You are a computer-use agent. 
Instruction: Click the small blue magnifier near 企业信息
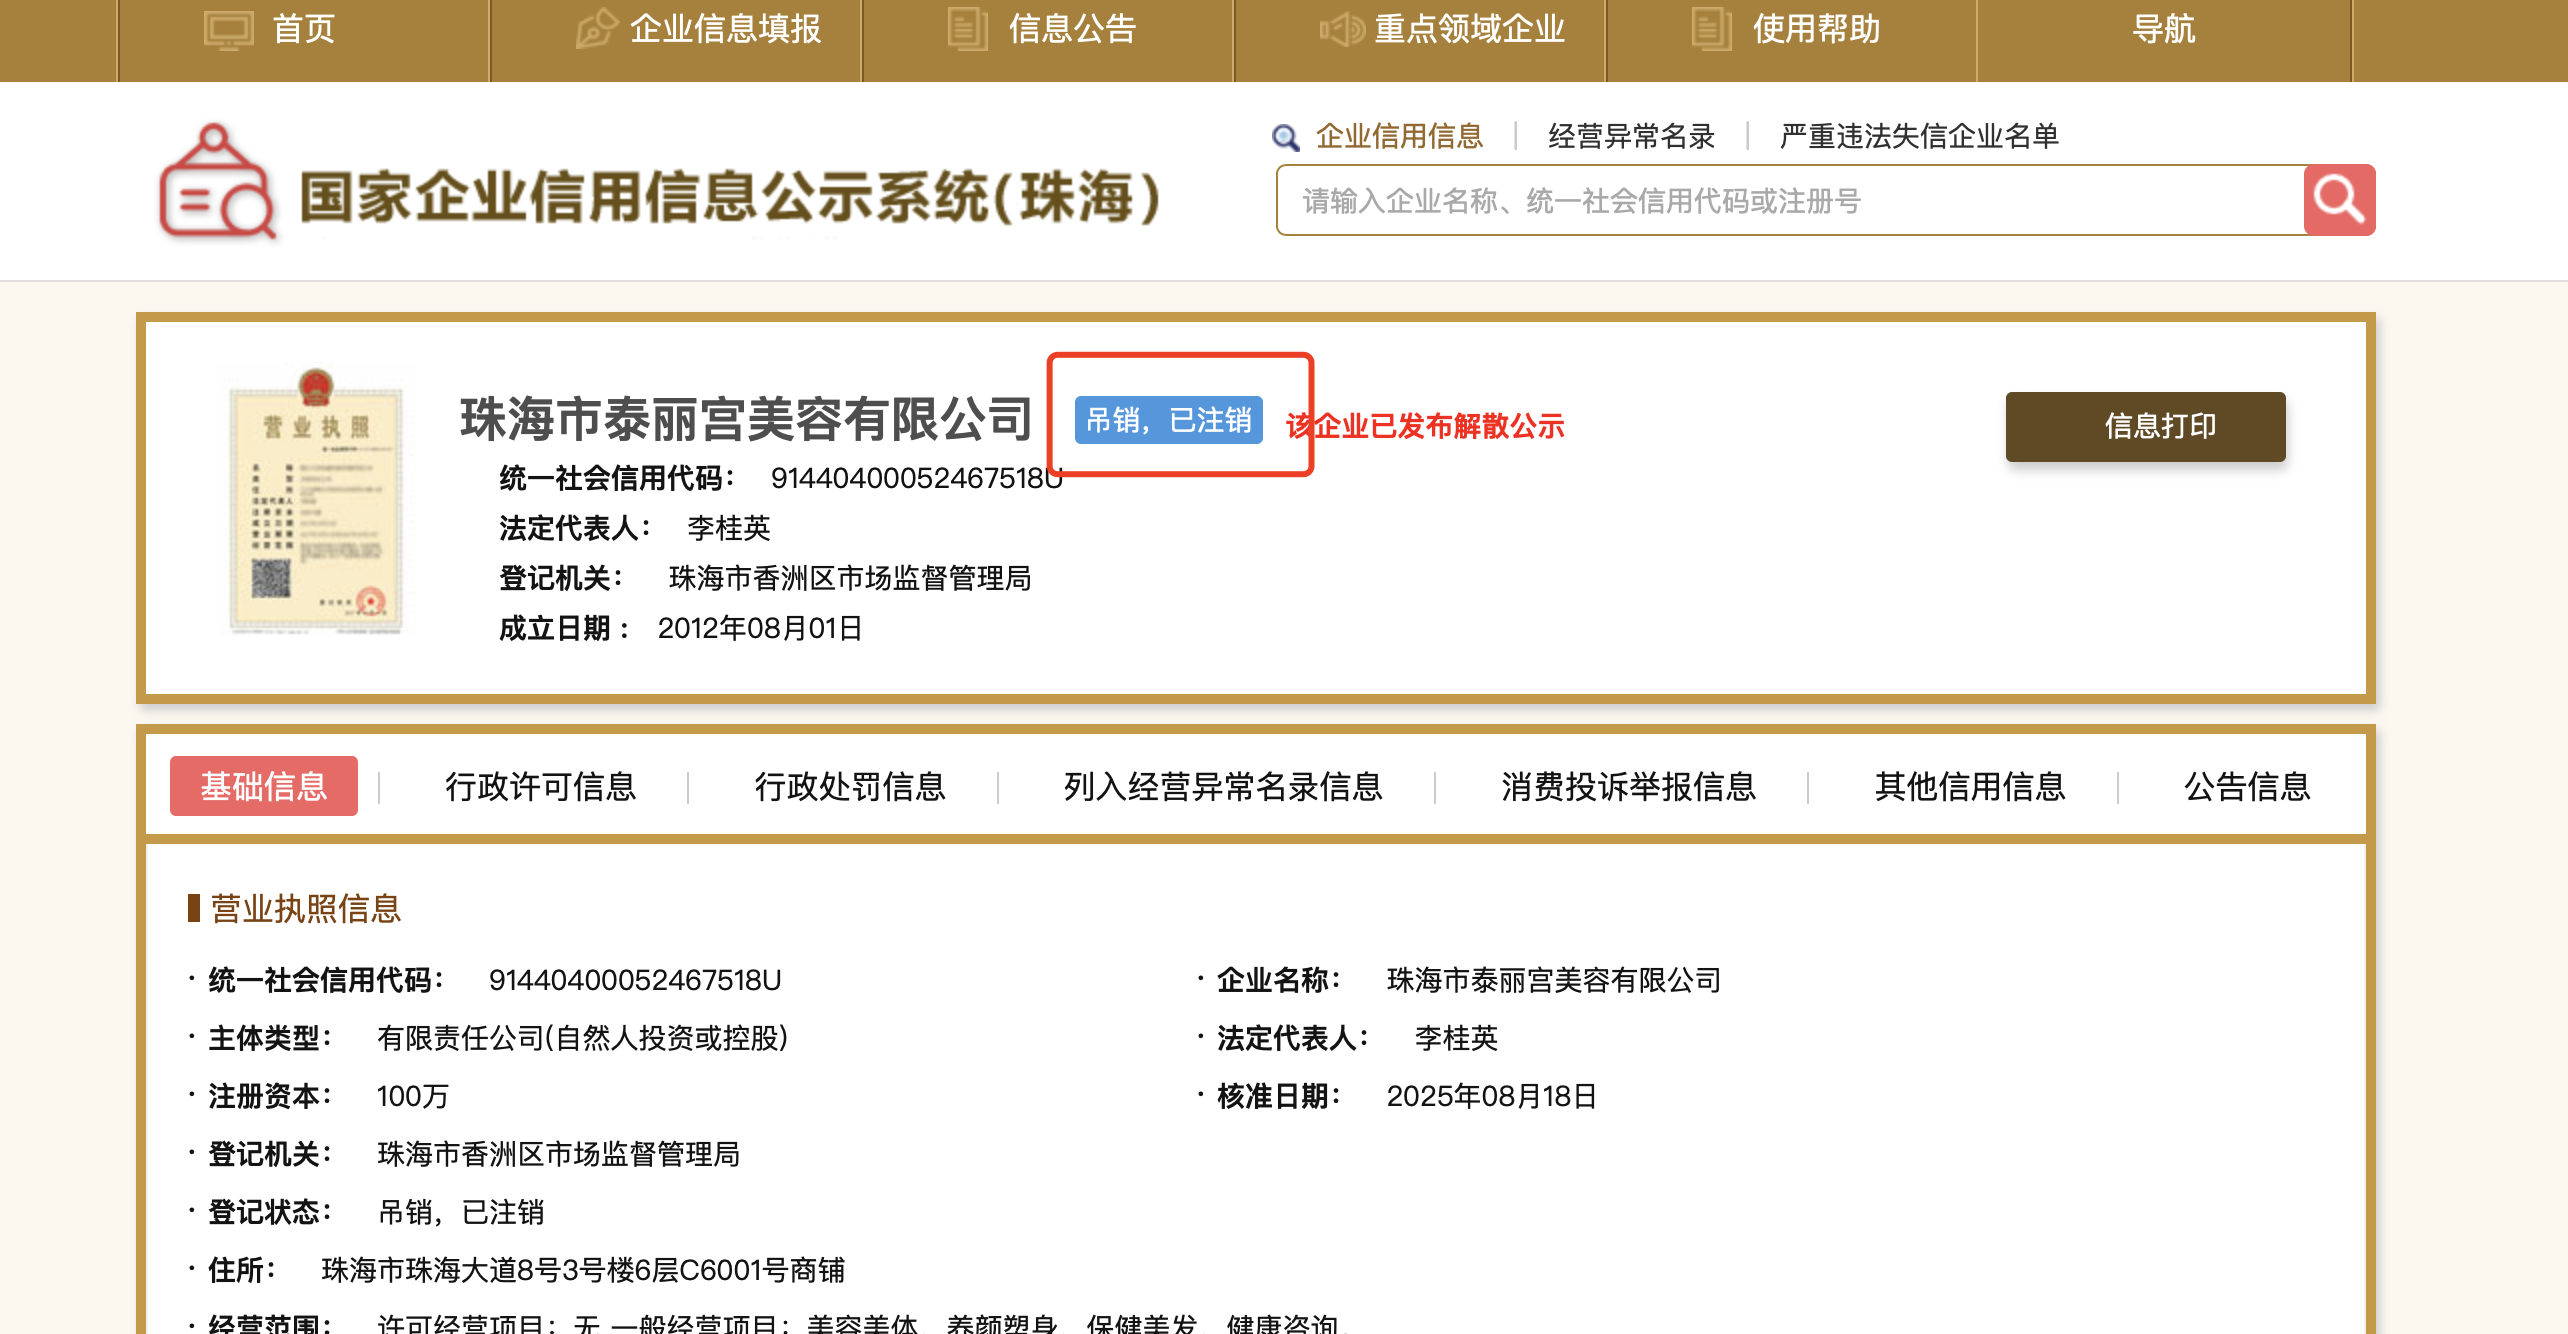pos(1285,137)
